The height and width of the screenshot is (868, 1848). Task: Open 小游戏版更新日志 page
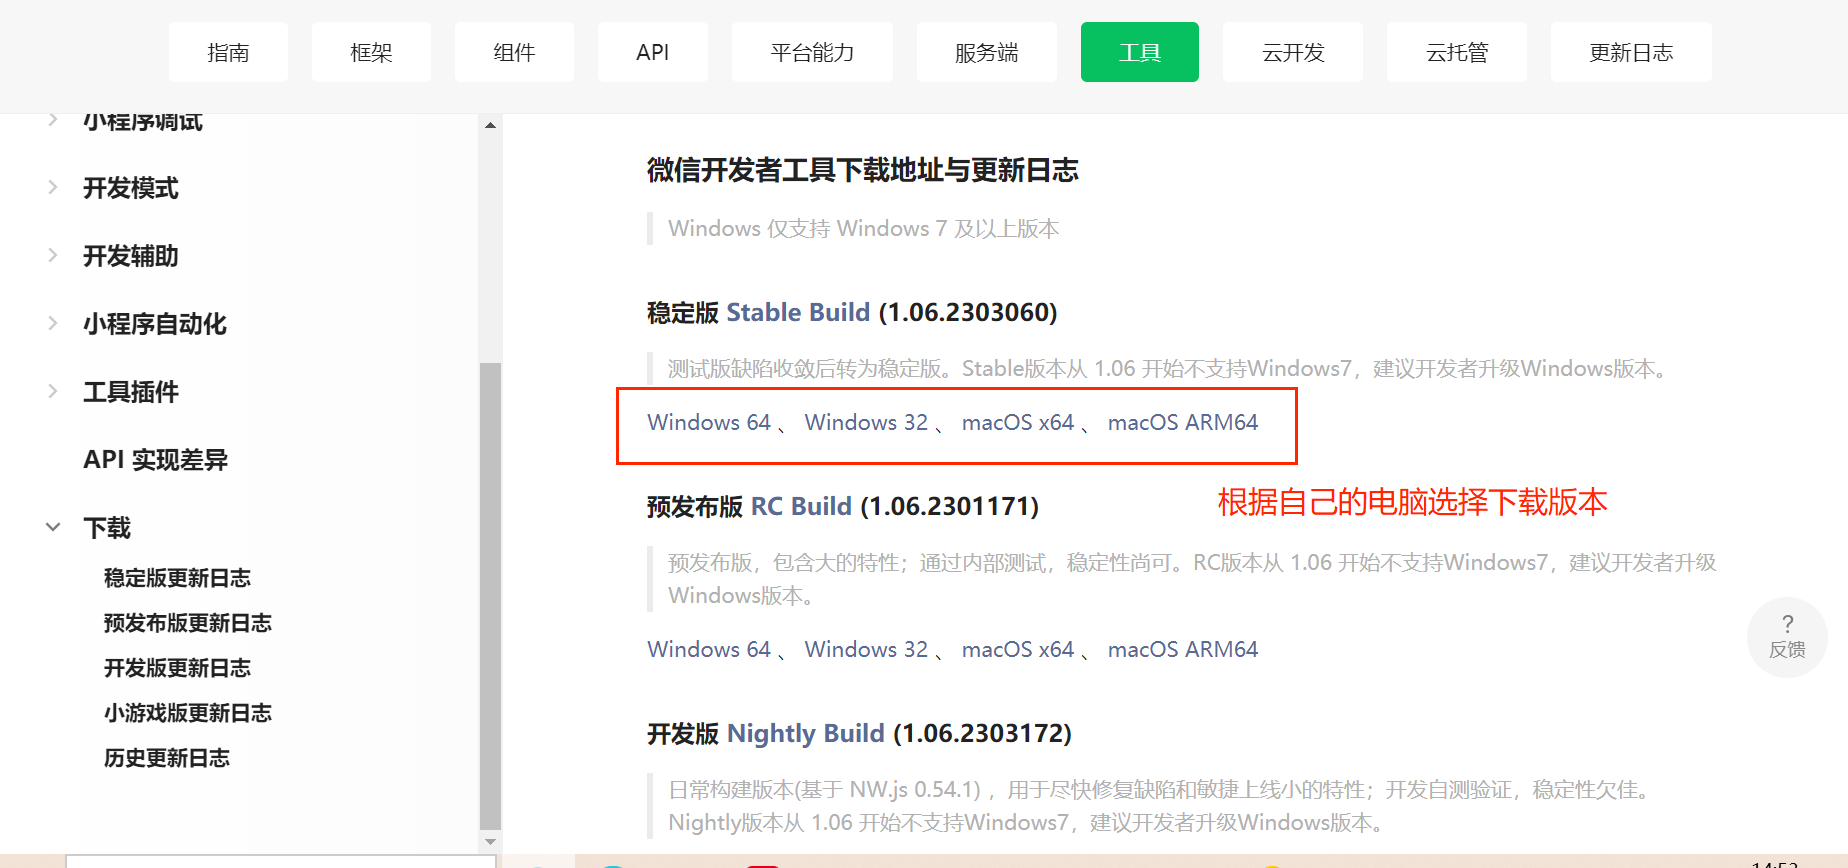[188, 713]
